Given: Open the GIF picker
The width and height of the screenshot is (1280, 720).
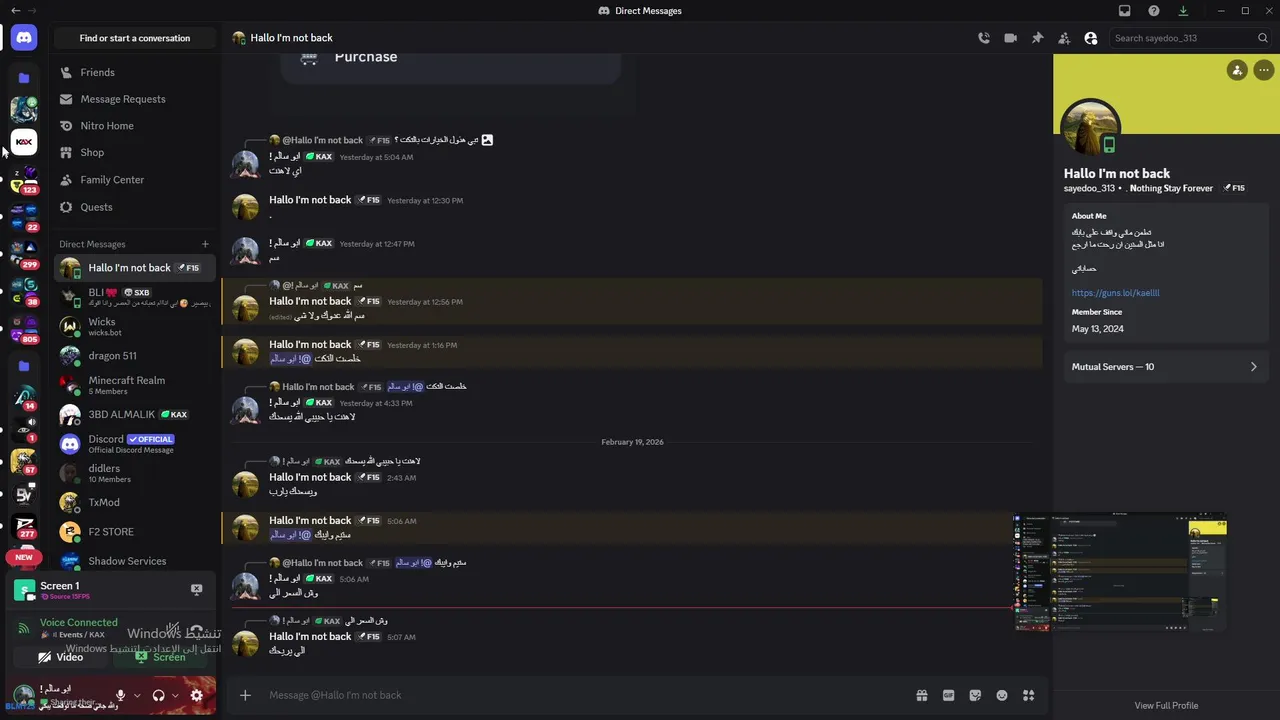Looking at the screenshot, I should pyautogui.click(x=949, y=695).
